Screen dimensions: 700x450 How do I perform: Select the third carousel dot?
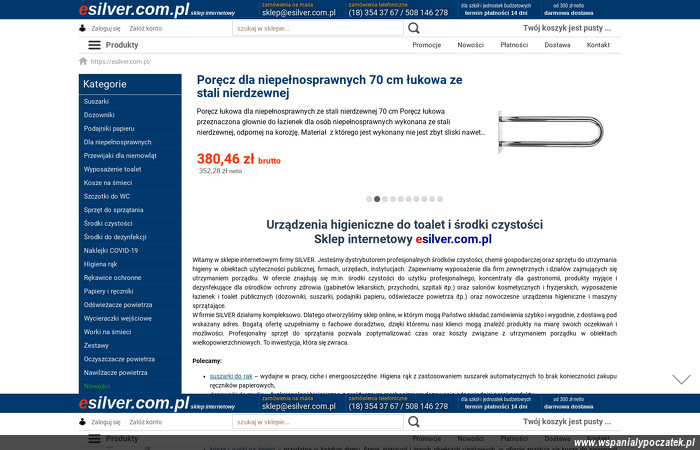click(385, 199)
